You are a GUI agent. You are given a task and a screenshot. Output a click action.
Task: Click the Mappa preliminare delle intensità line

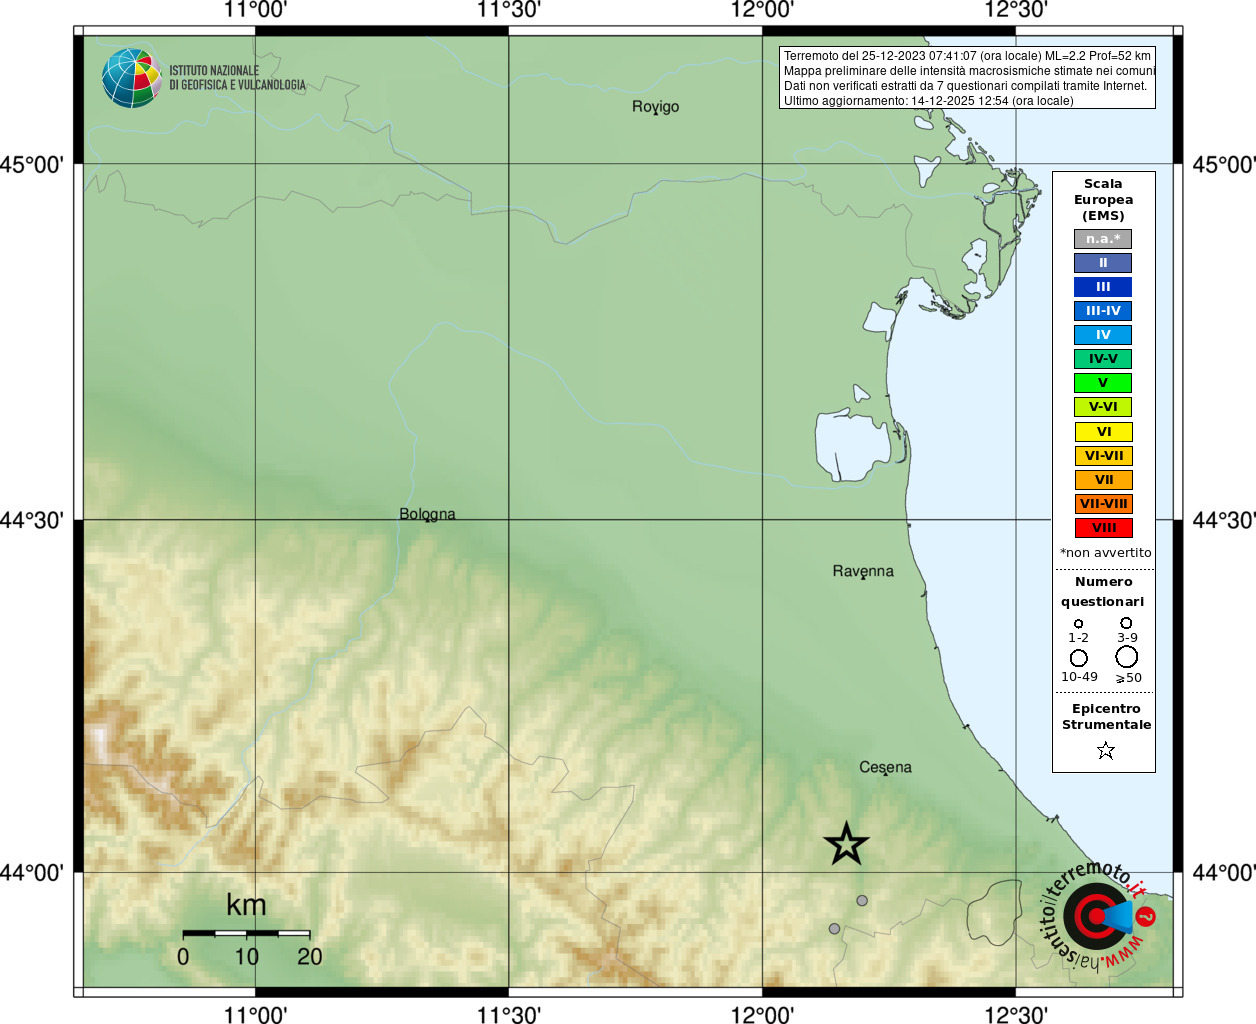point(969,71)
